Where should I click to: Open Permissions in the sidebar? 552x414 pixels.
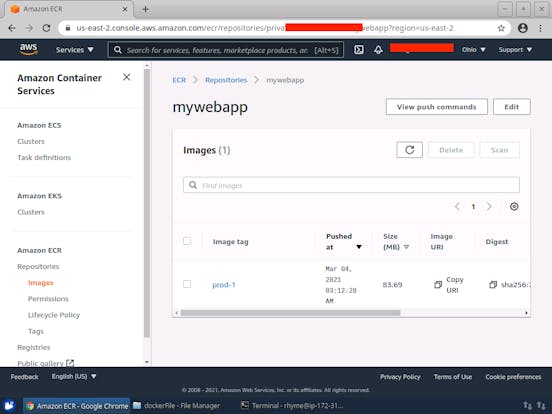click(48, 299)
